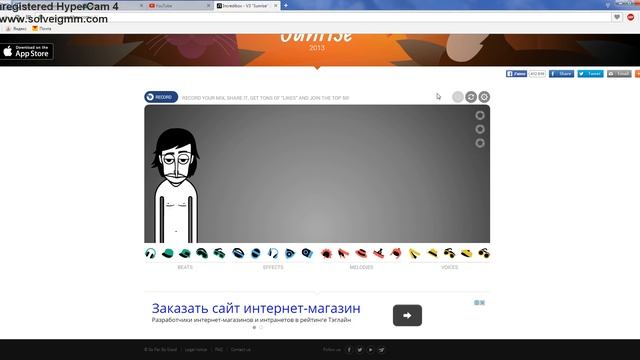This screenshot has height=360, width=640.
Task: Open the FAQ footer link
Action: [219, 349]
